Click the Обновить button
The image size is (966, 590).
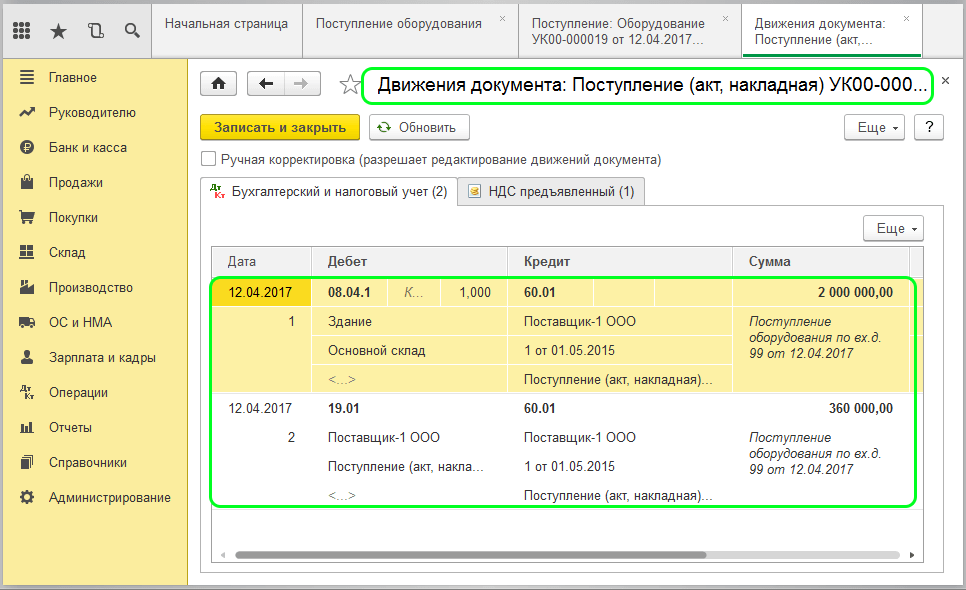419,127
